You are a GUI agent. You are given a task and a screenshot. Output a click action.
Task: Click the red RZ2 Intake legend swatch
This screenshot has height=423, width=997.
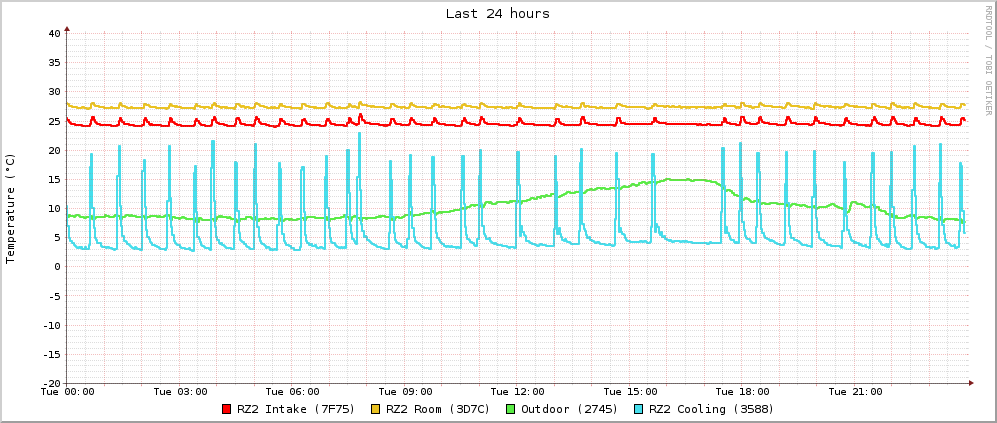[x=227, y=409]
